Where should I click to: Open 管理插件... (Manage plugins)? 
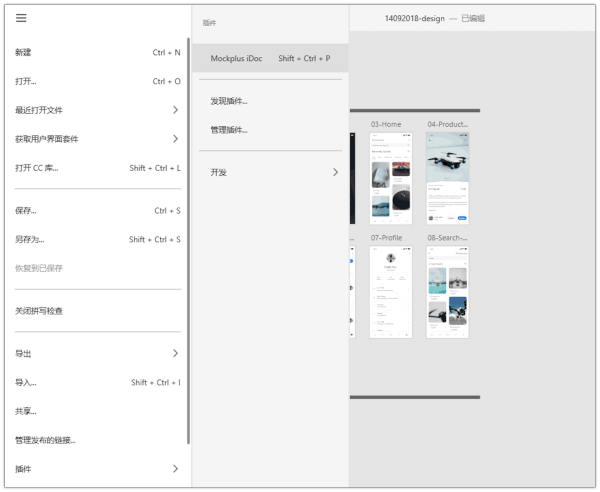tap(229, 130)
